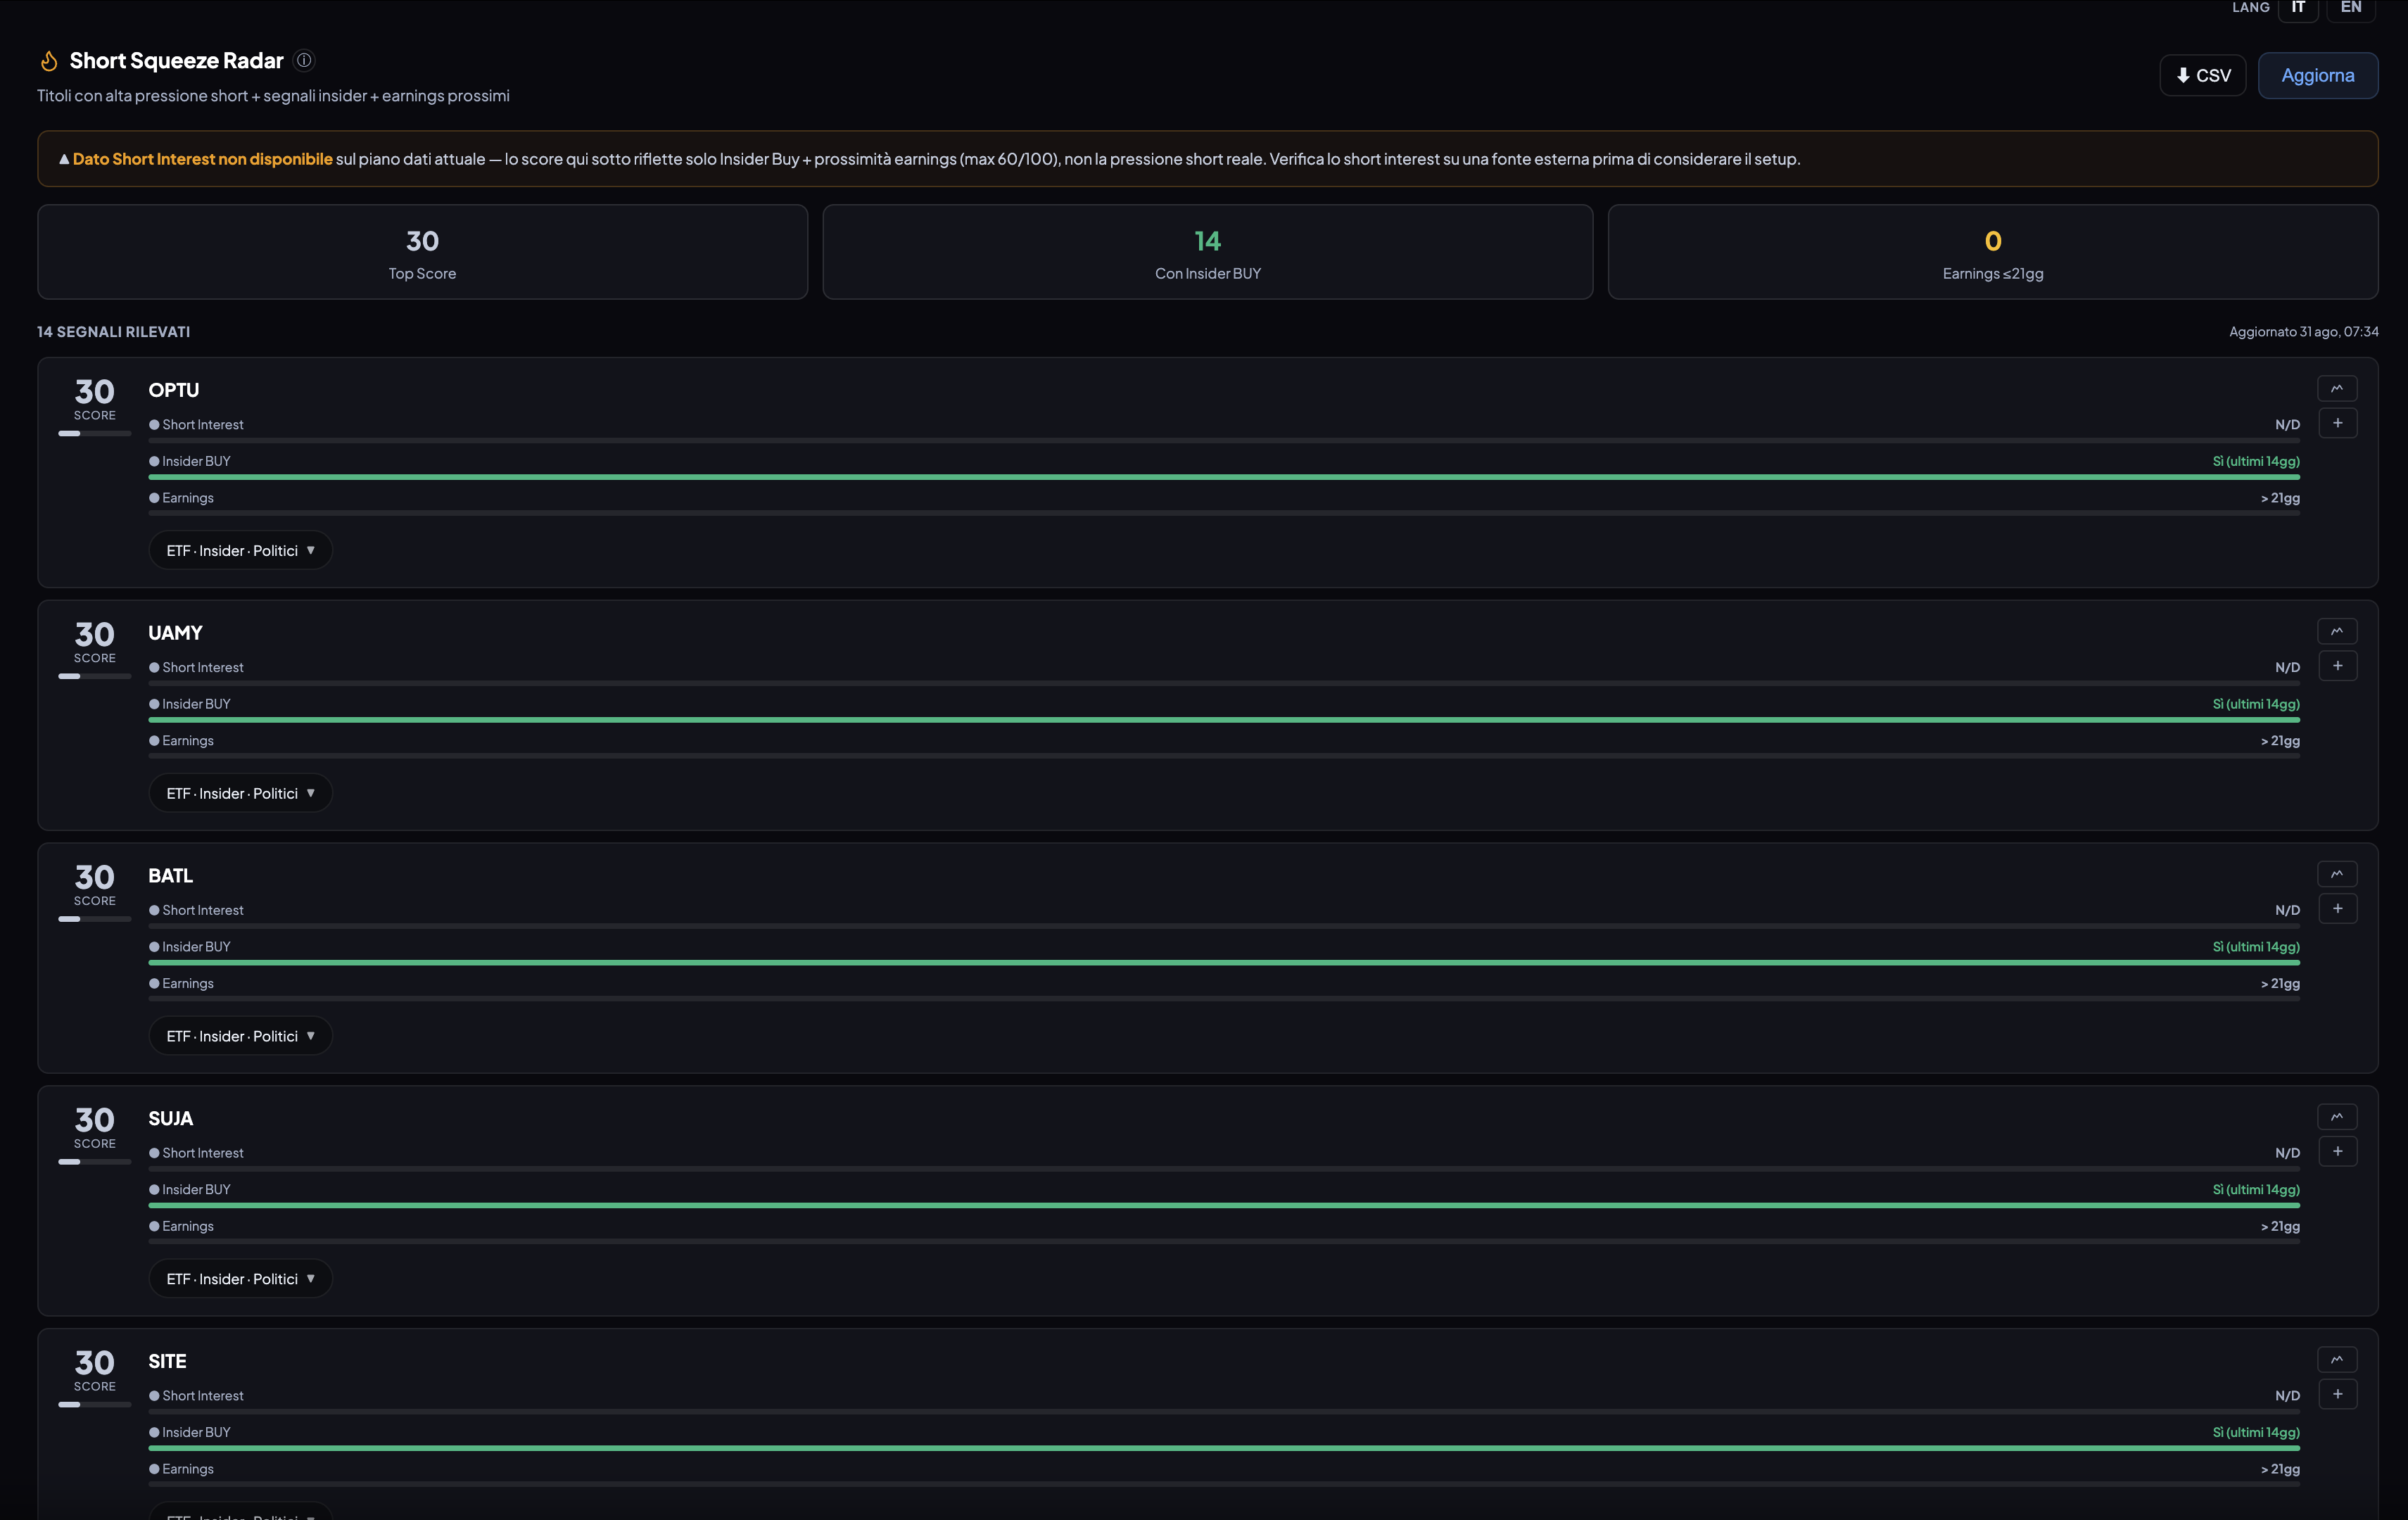Click the Short Squeeze Radar title
This screenshot has height=1520, width=2408.
176,61
